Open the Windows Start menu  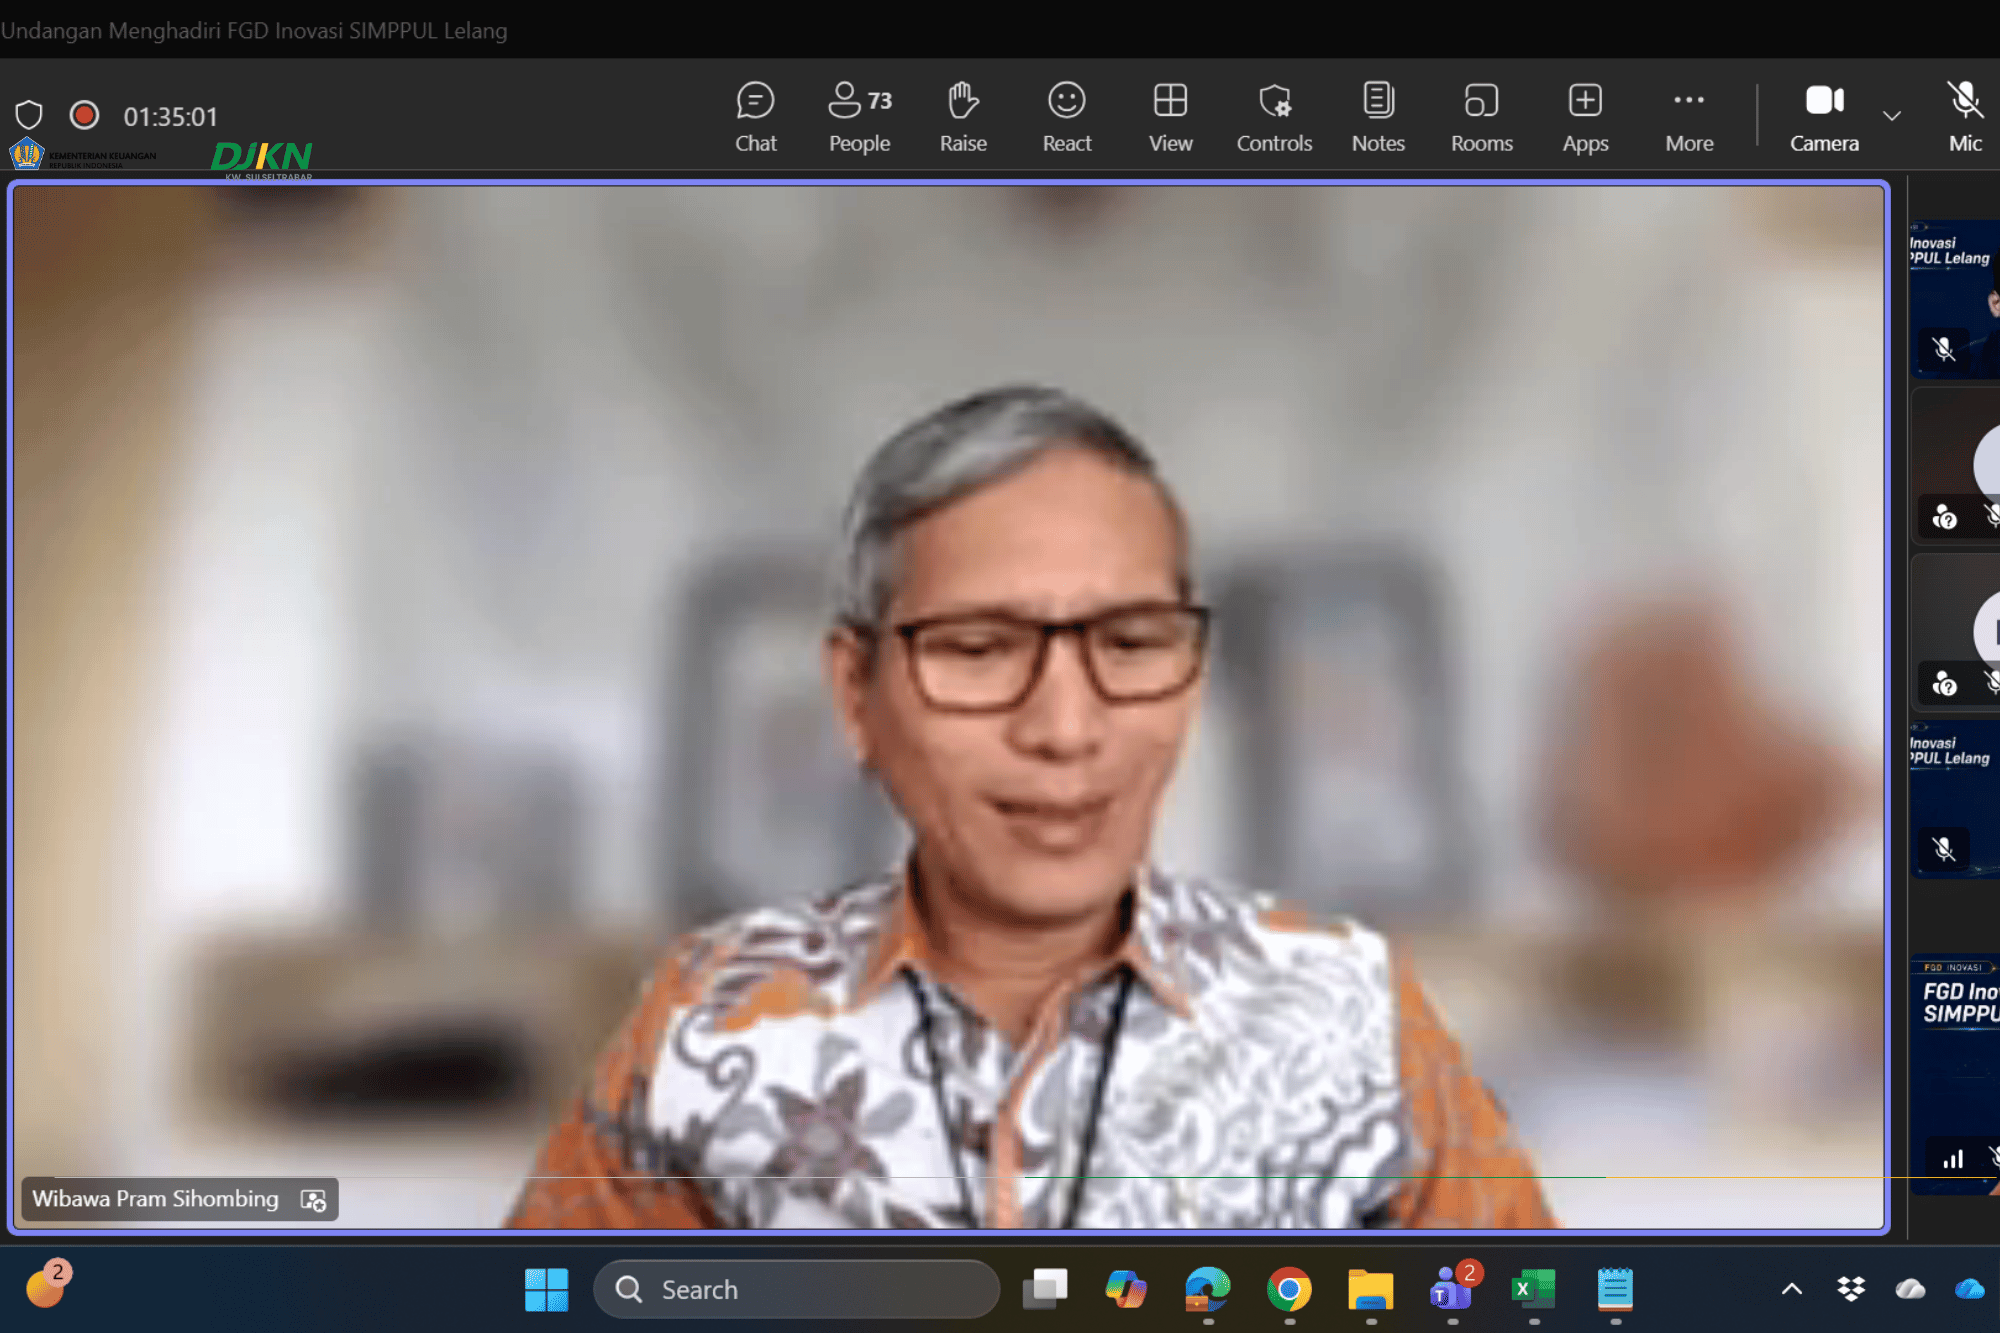[546, 1289]
